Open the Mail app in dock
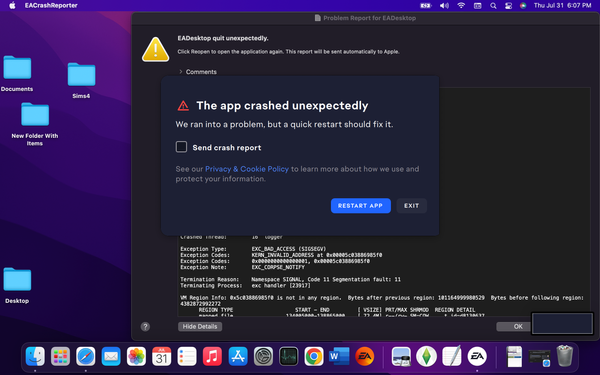Viewport: 600px width, 375px height. coord(111,356)
